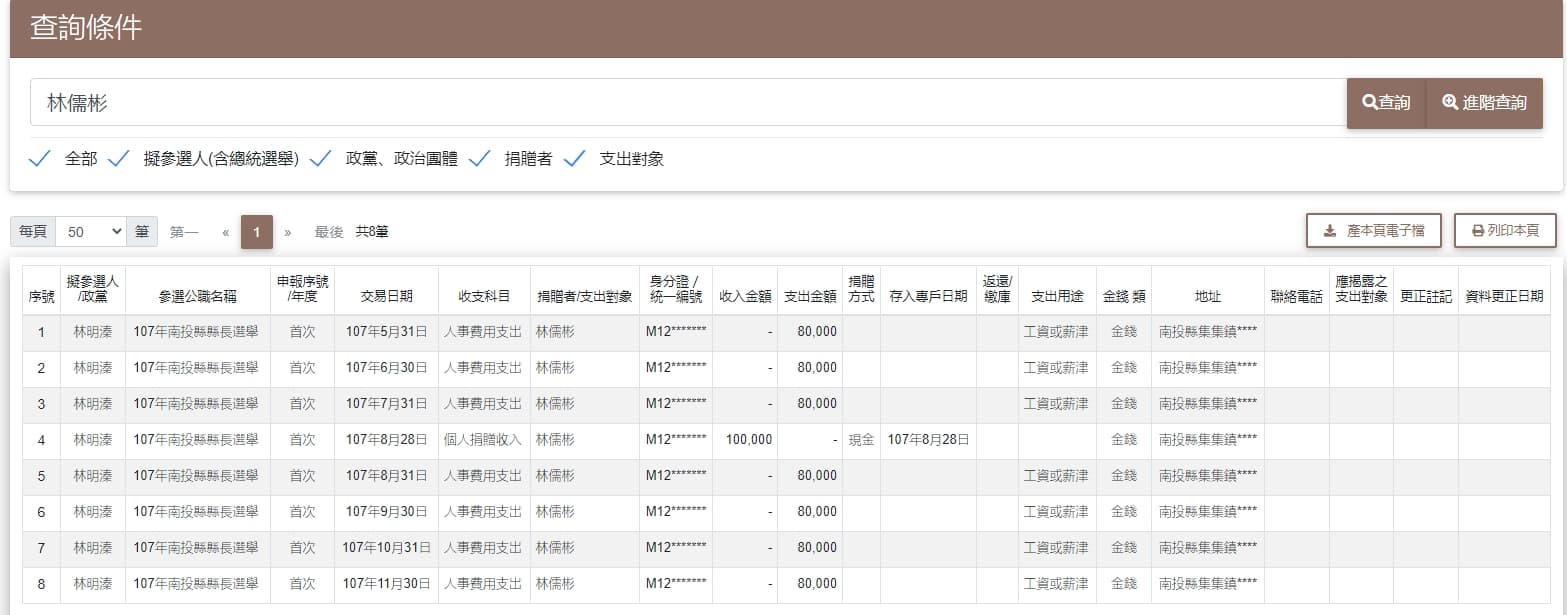
Task: Click into the 林儒彬 search input field
Action: coord(688,103)
